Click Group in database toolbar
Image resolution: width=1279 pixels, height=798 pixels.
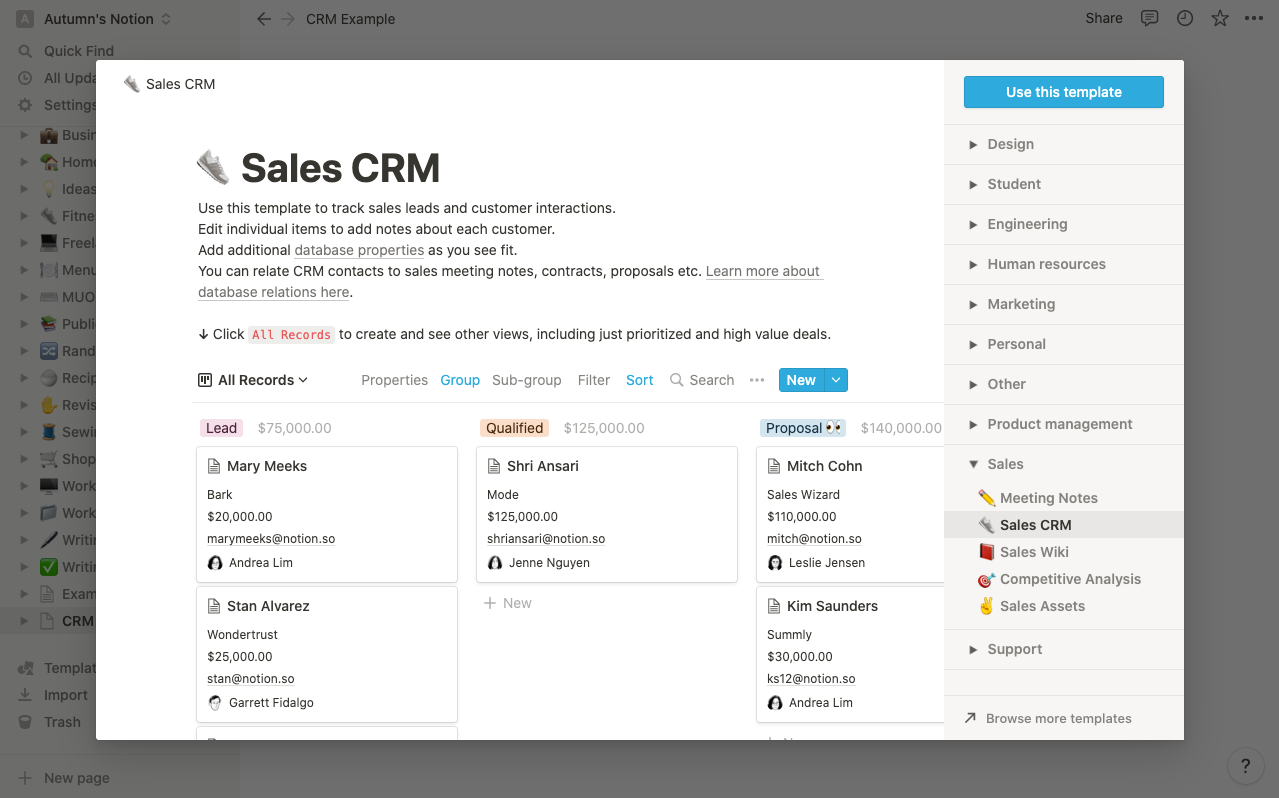[x=460, y=380]
